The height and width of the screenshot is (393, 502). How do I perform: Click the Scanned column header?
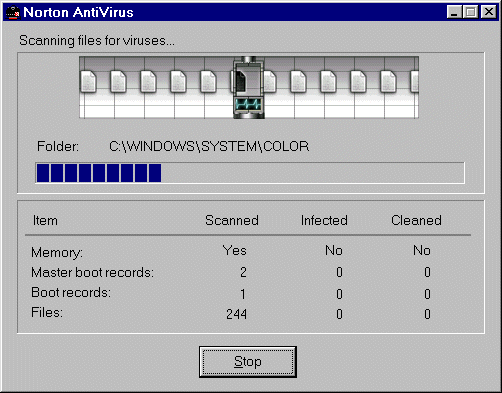coord(232,220)
